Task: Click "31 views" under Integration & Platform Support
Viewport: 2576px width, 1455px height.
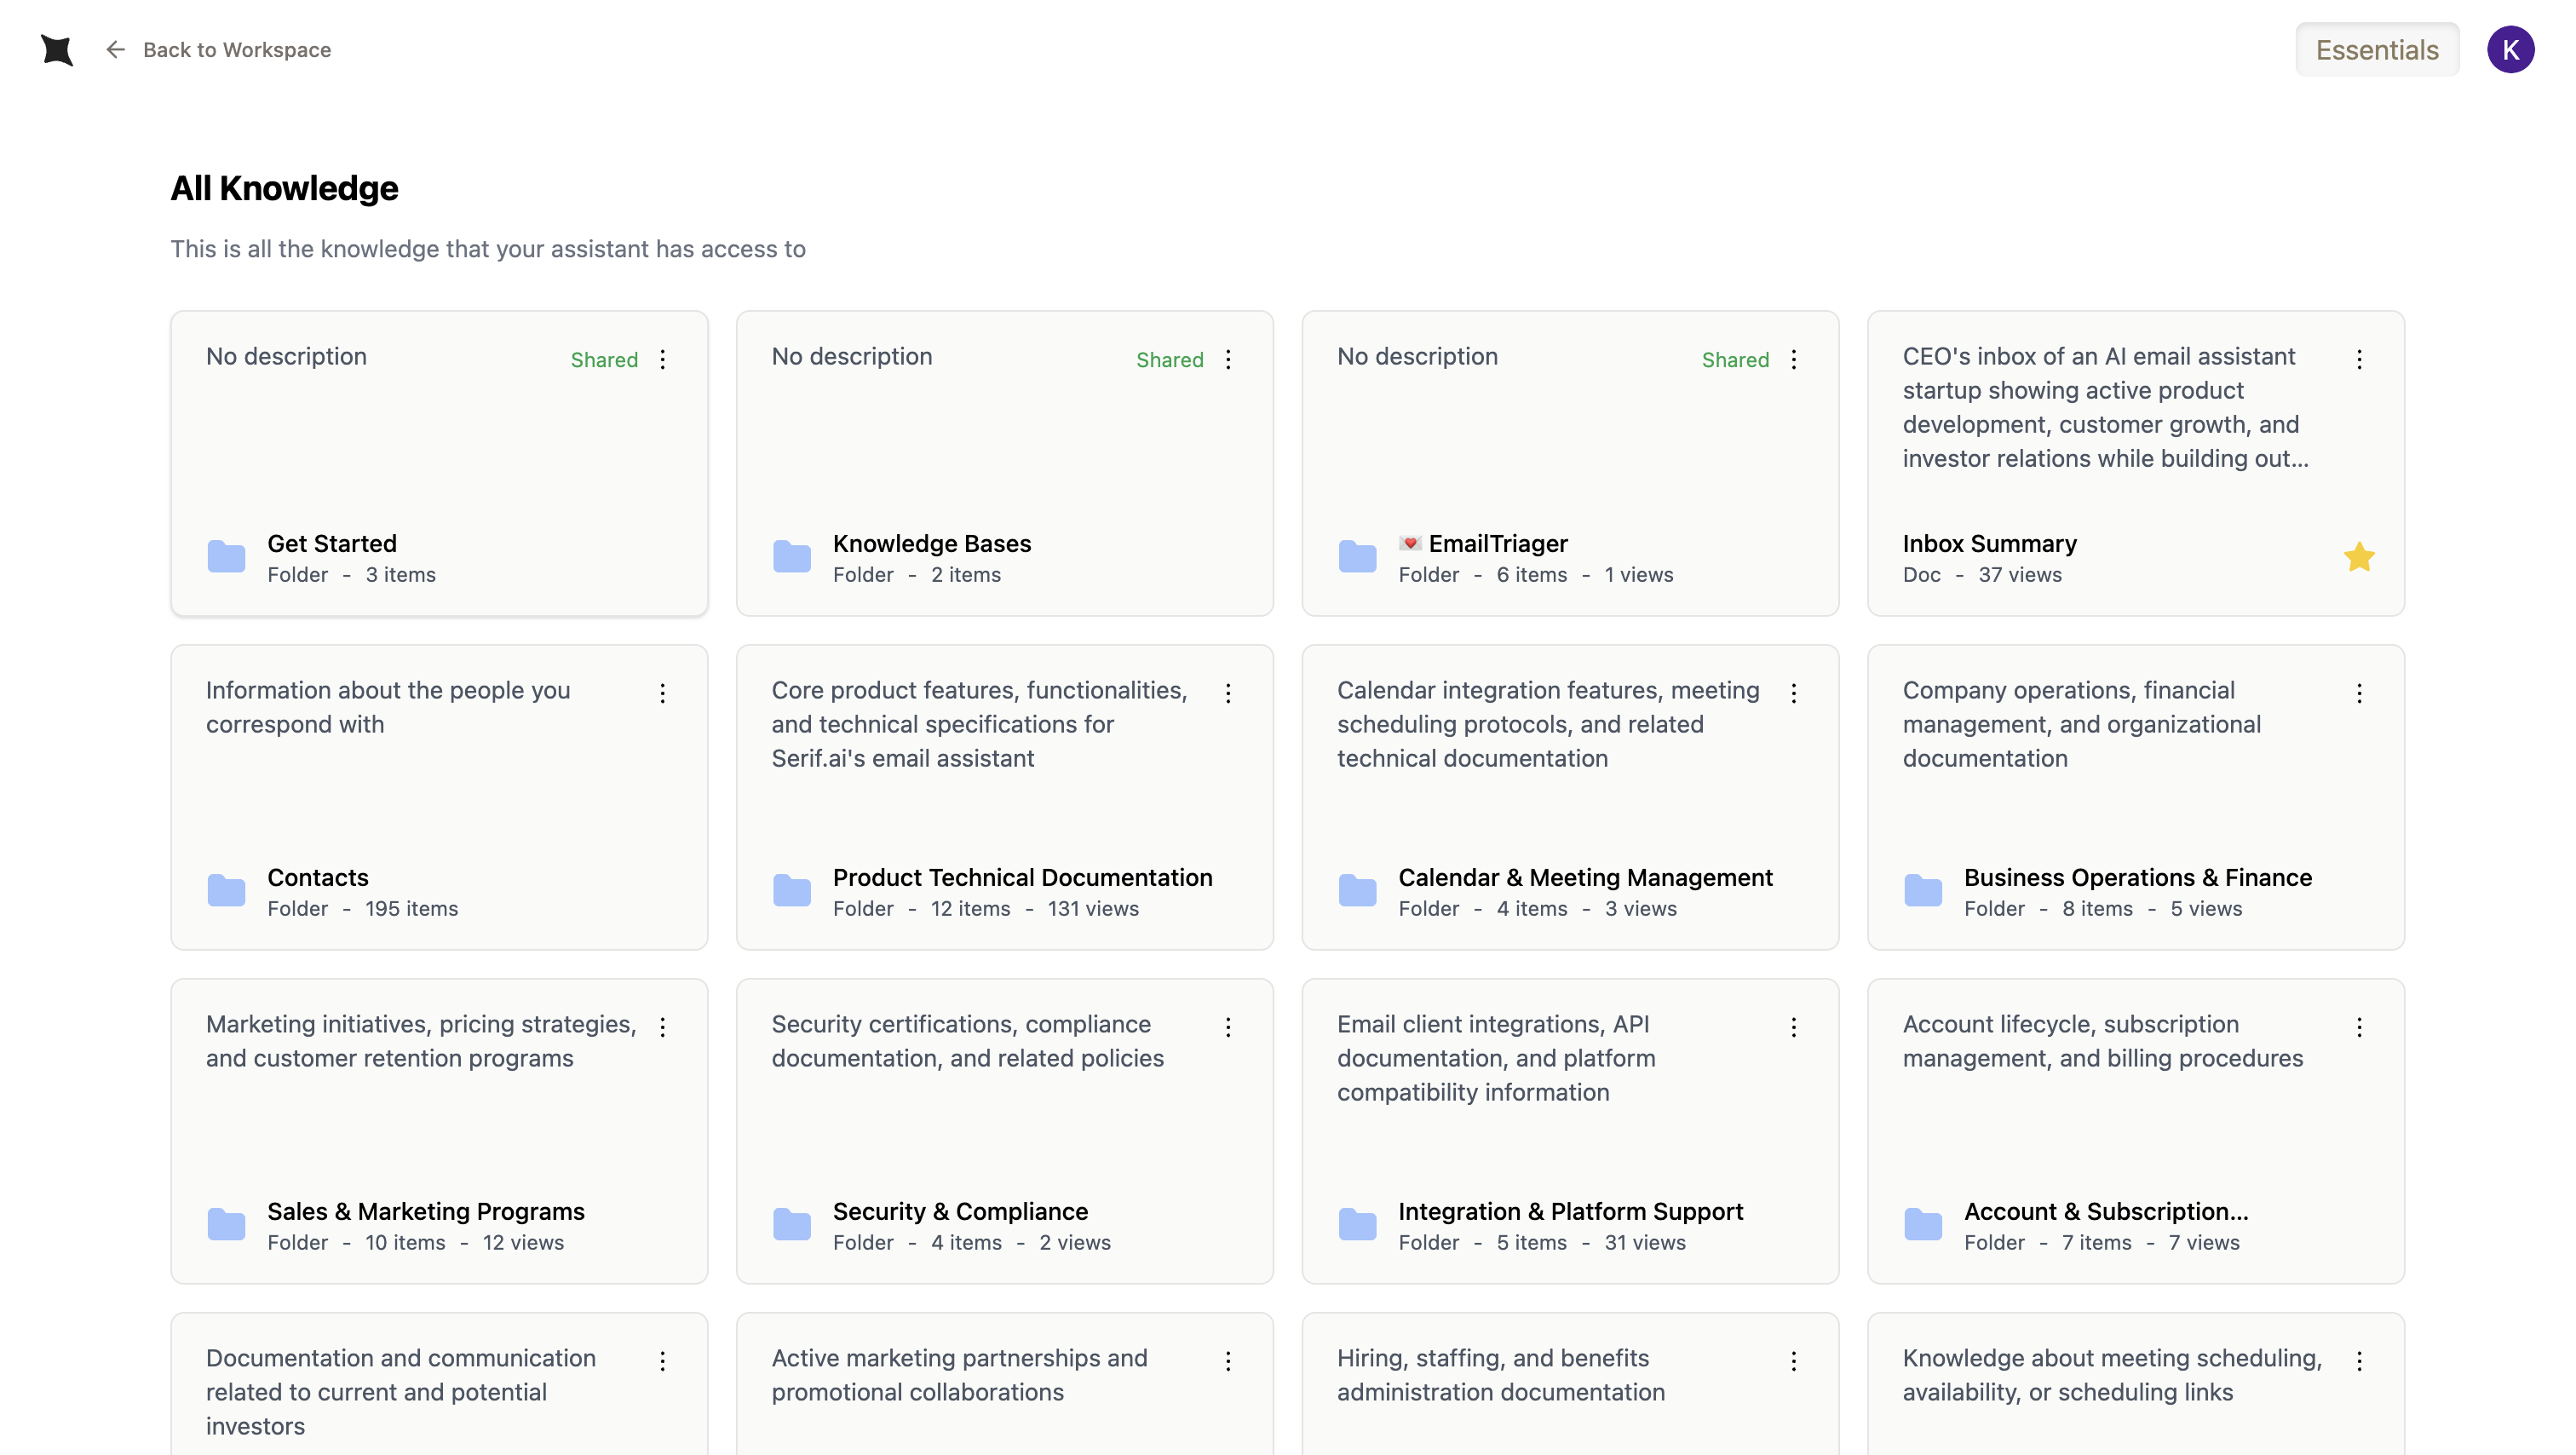Action: tap(1645, 1243)
